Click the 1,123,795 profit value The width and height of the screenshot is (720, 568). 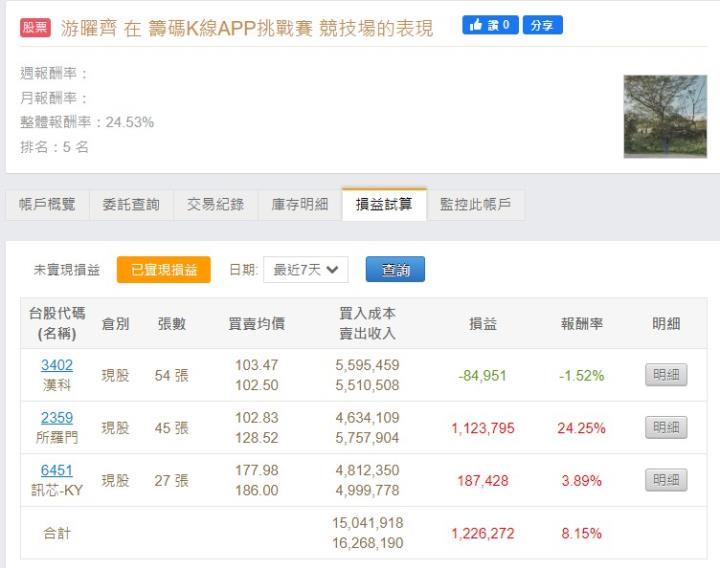point(483,428)
